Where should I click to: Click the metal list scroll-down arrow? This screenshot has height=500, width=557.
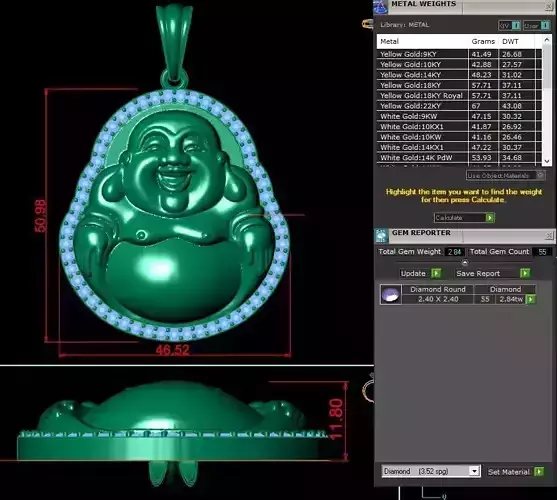[546, 161]
